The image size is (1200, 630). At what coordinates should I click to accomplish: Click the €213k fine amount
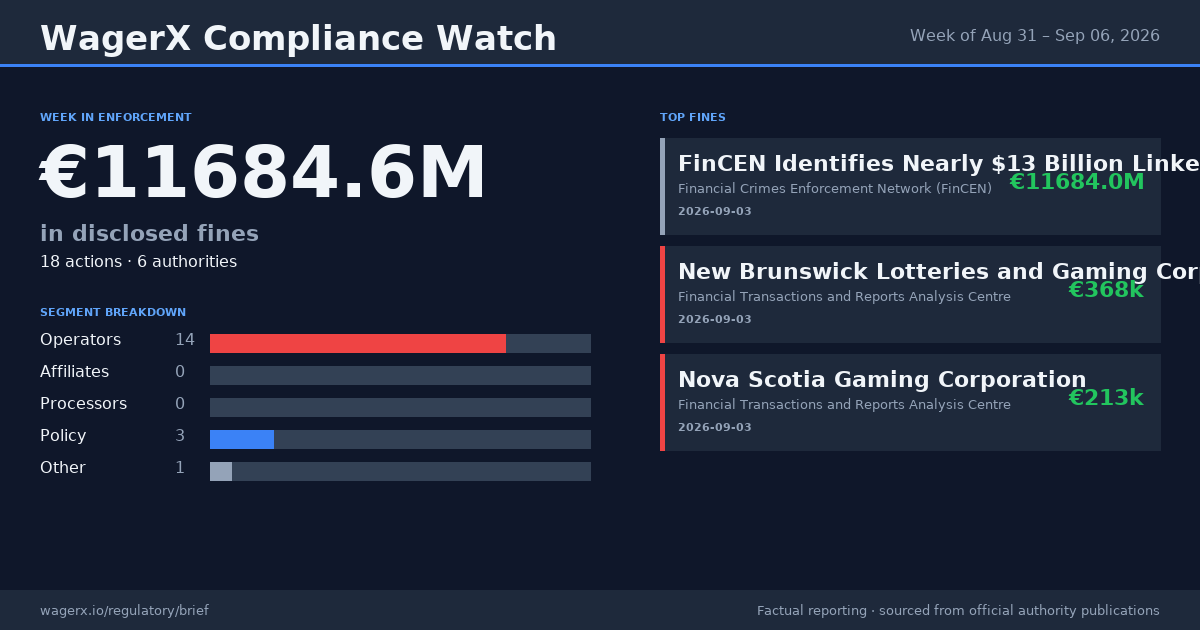click(x=1106, y=398)
